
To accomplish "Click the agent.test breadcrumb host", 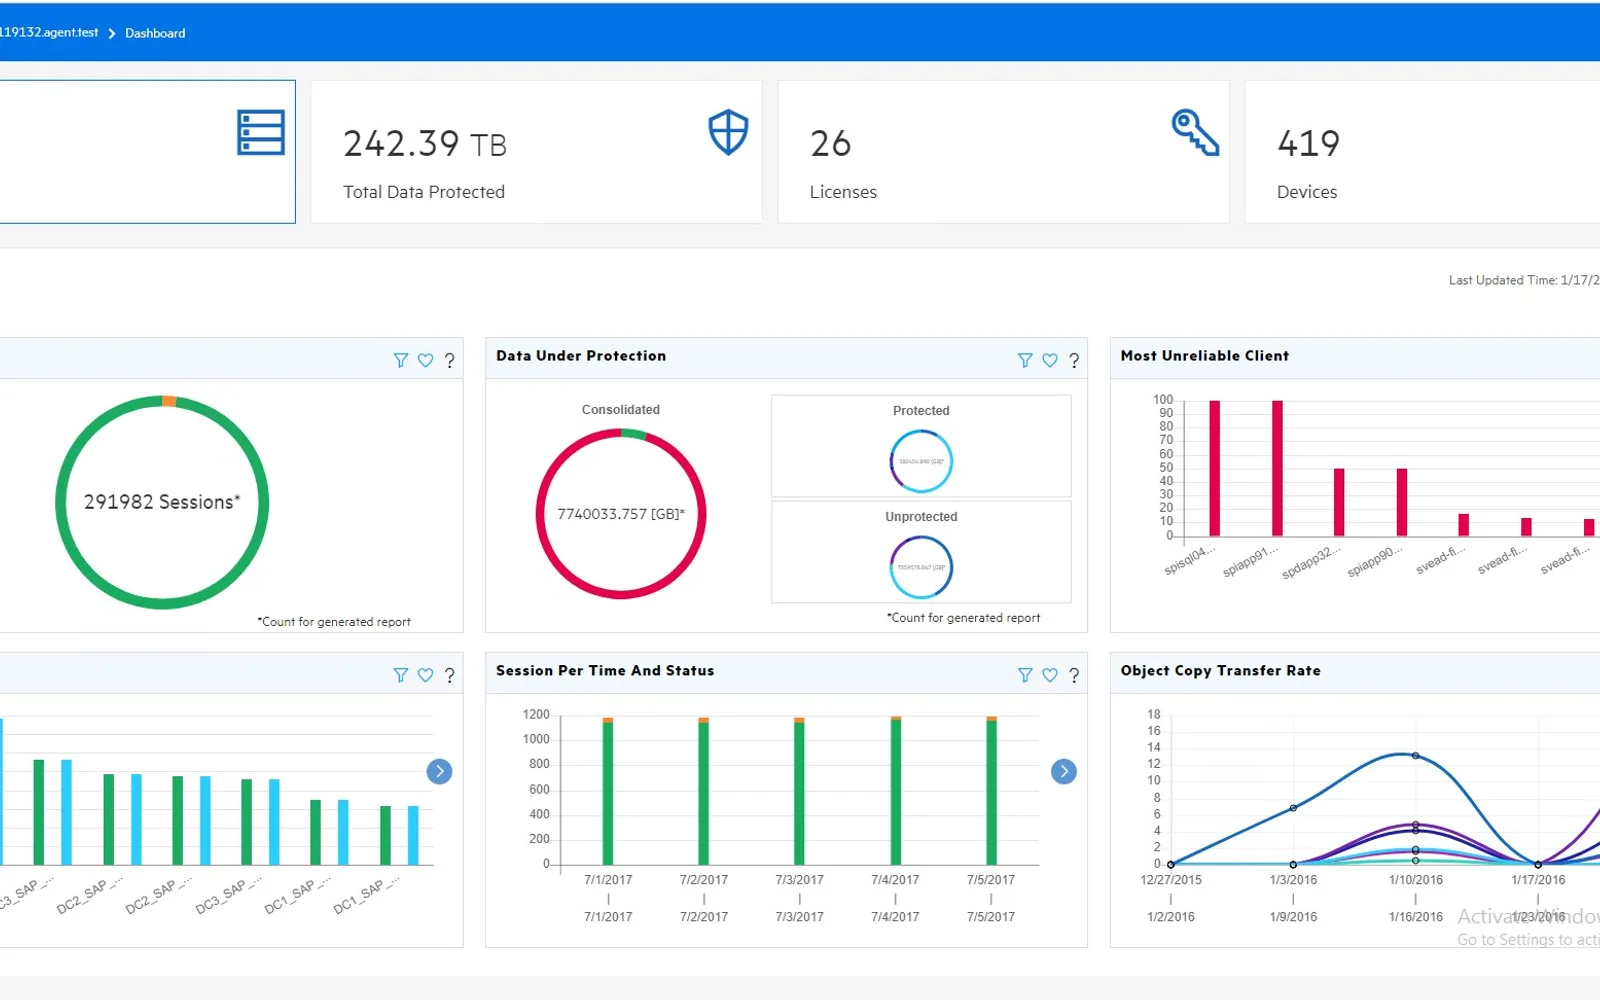I will (x=49, y=32).
